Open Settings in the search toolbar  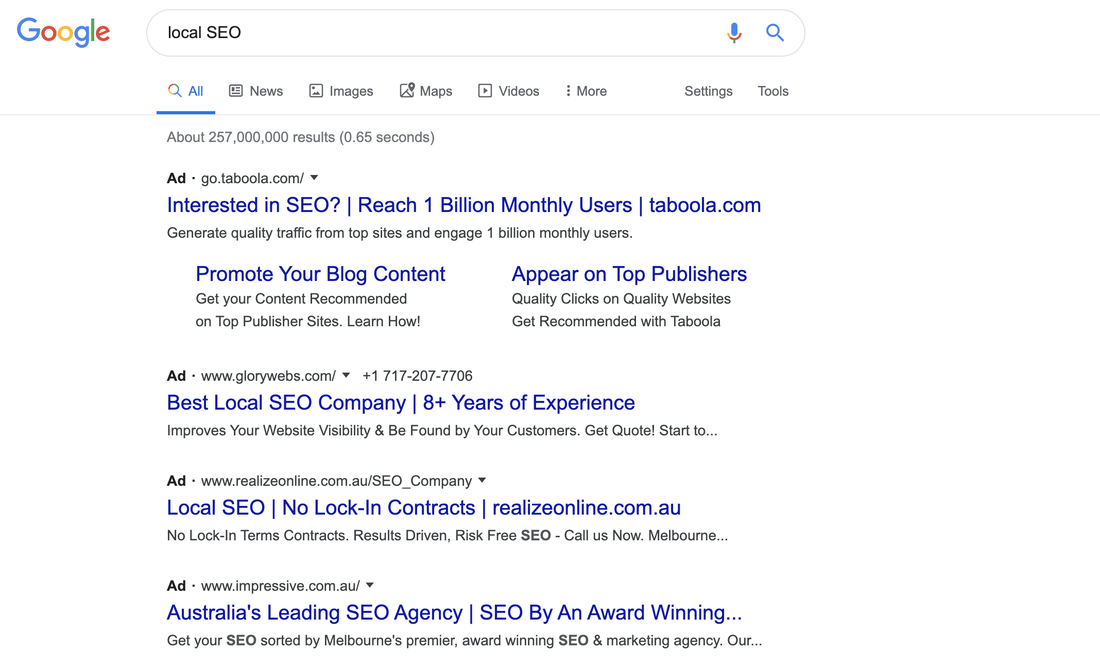[x=708, y=91]
